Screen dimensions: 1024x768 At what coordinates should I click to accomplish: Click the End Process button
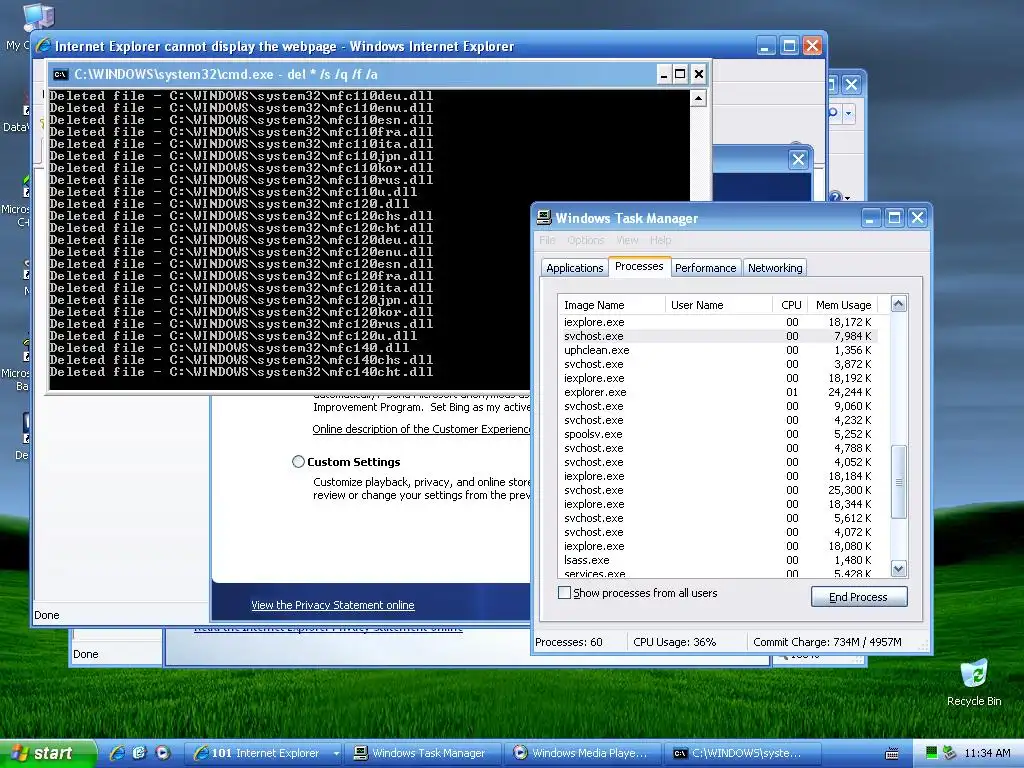[859, 597]
